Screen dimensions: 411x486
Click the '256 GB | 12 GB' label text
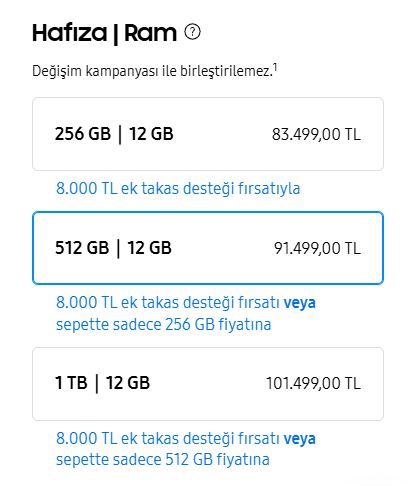(114, 134)
